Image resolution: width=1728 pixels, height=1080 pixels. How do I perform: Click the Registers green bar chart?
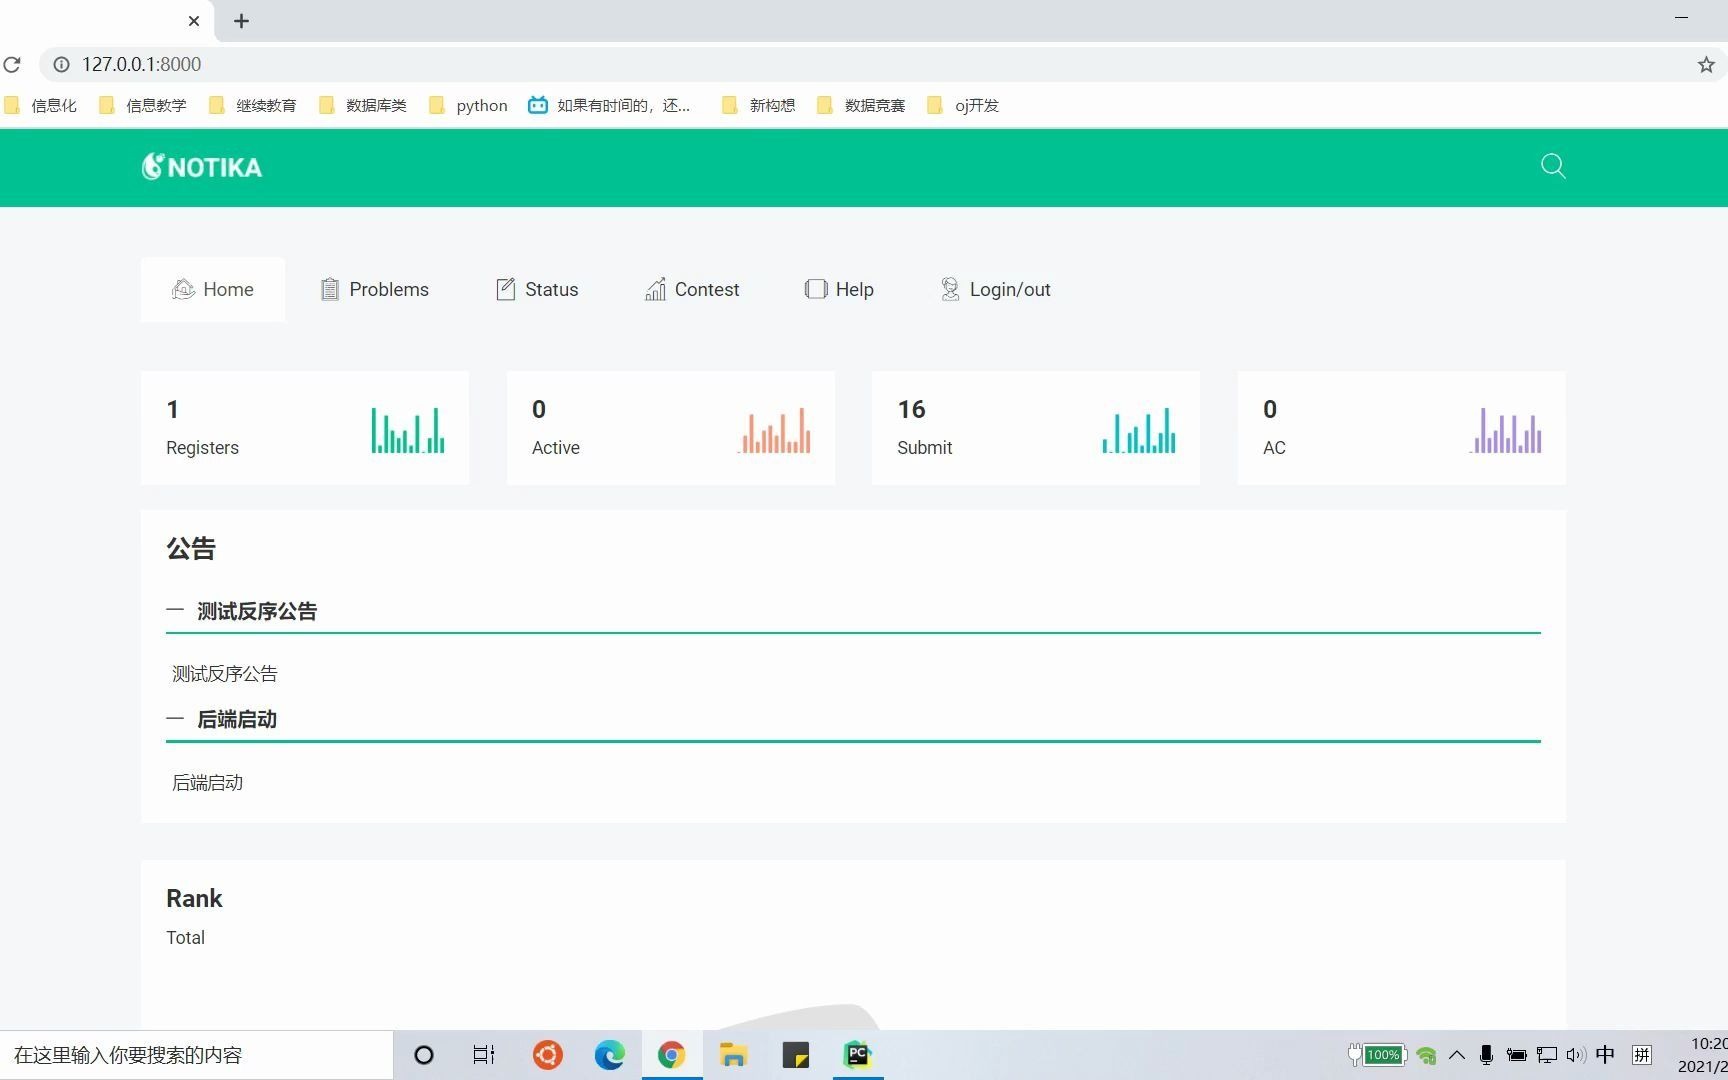point(408,430)
